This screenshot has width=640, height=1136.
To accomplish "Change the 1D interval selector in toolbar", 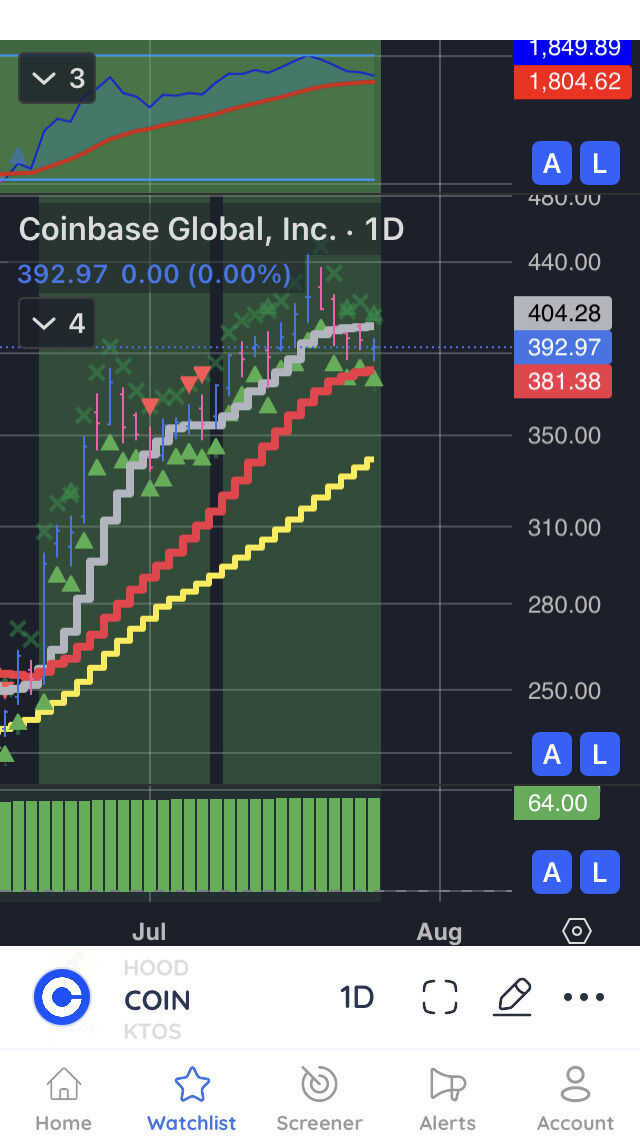I will [x=357, y=998].
